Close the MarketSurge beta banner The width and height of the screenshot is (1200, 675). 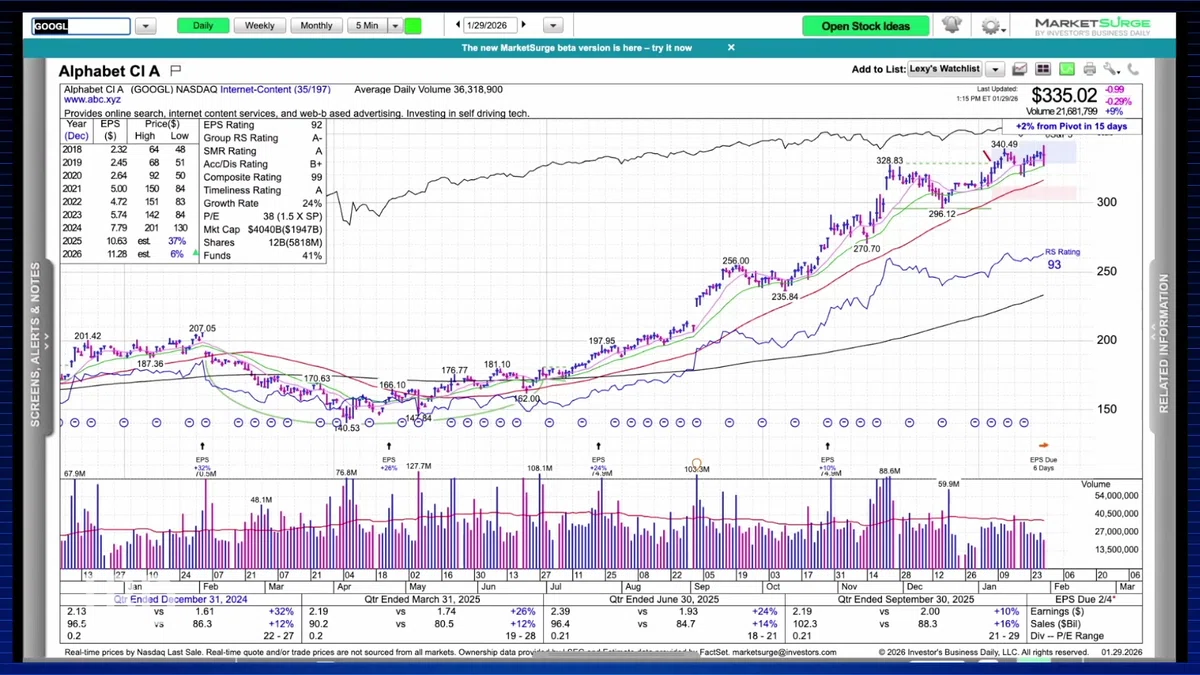(x=731, y=47)
